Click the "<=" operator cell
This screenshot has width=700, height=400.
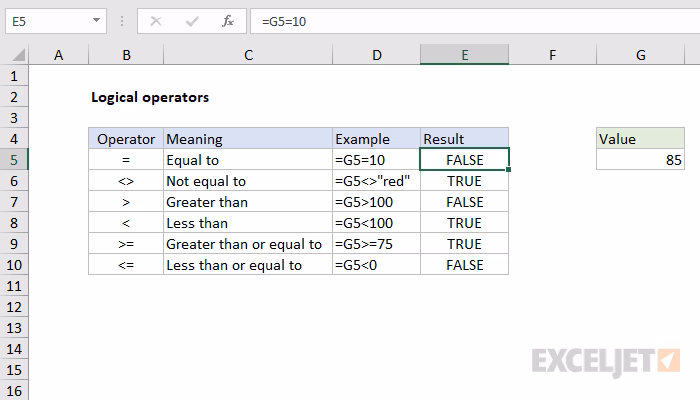coord(126,265)
